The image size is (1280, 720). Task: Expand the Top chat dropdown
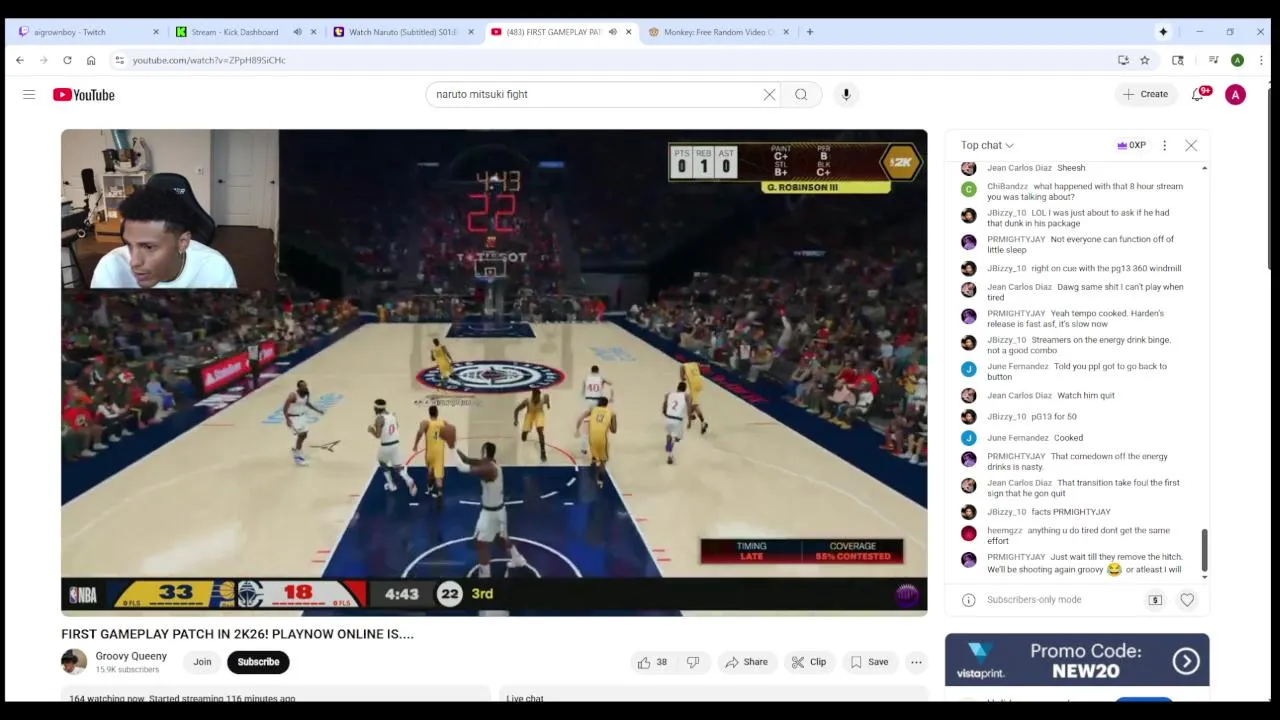point(987,145)
